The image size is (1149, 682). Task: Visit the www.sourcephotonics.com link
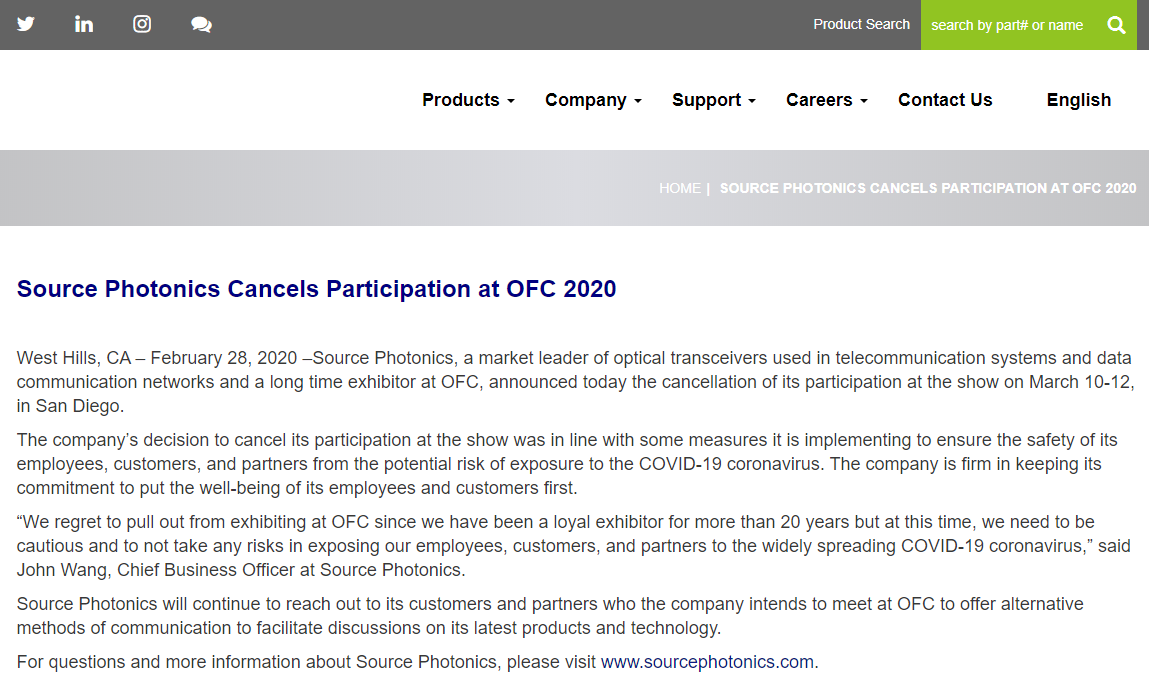coord(707,662)
